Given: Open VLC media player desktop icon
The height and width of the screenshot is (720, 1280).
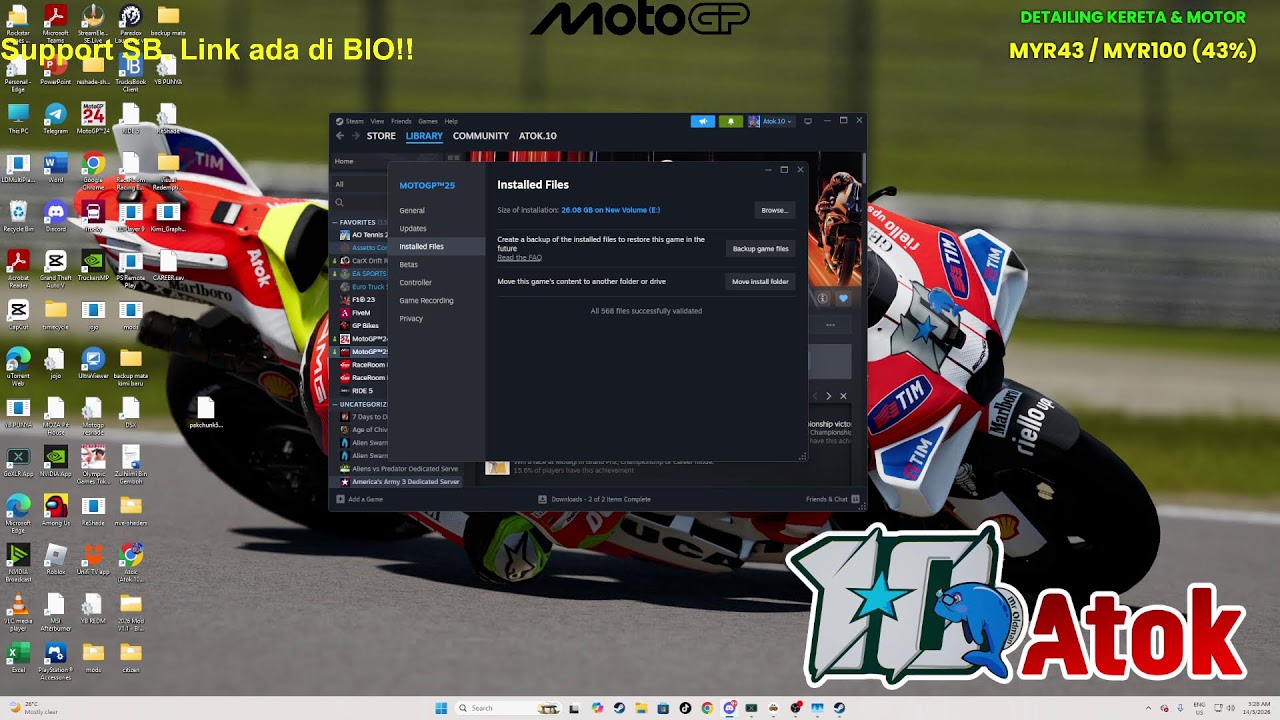Looking at the screenshot, I should tap(18, 610).
